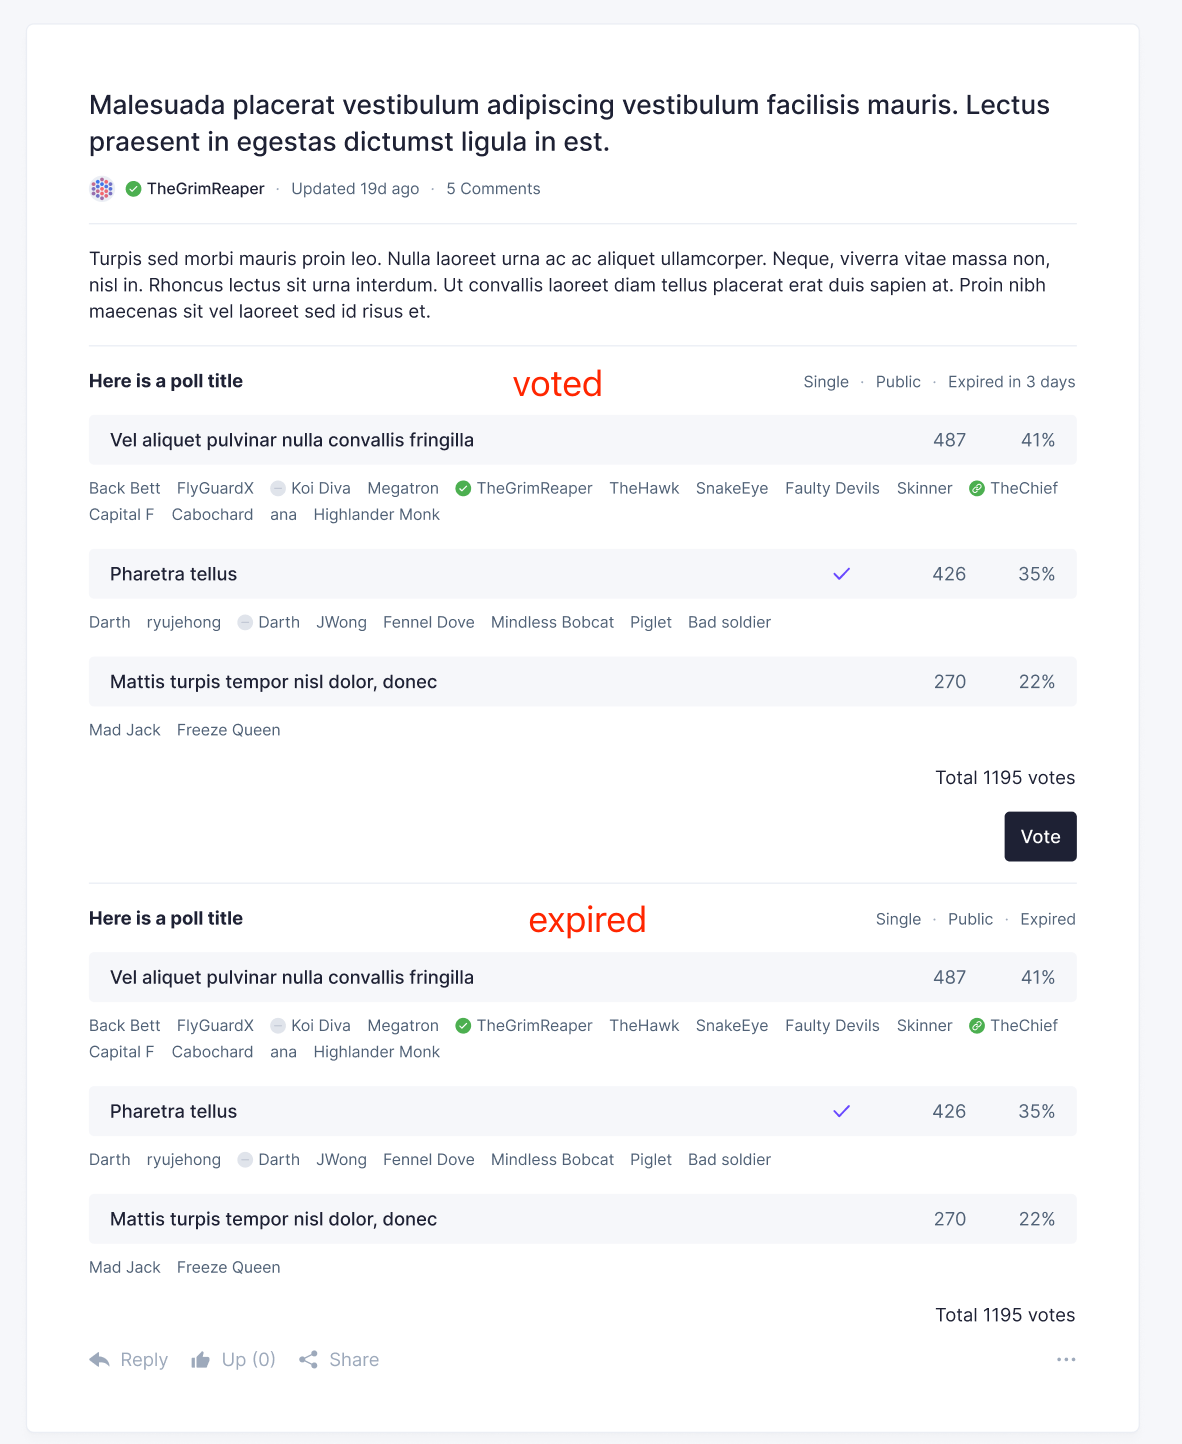Click the checkmark in the expired poll
1182x1444 pixels.
tap(842, 1111)
